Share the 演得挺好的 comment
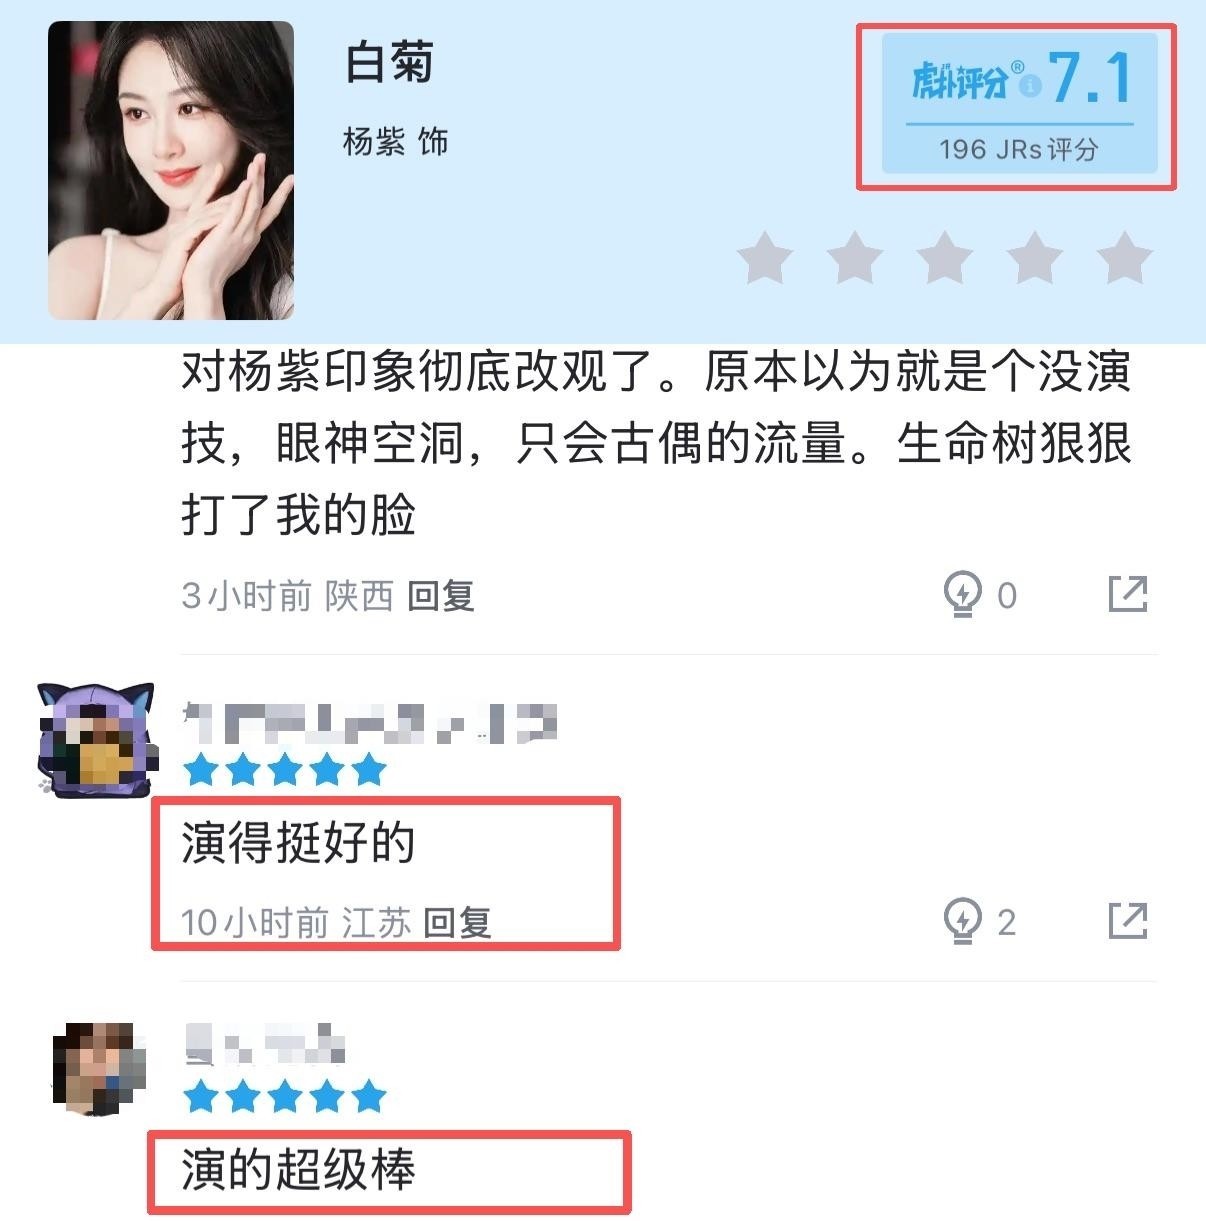The image size is (1206, 1221). [x=1128, y=920]
